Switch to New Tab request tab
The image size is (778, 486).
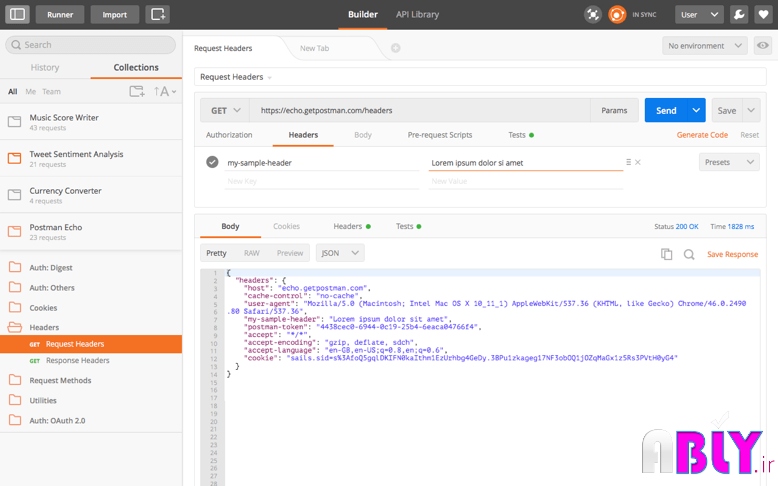(314, 48)
